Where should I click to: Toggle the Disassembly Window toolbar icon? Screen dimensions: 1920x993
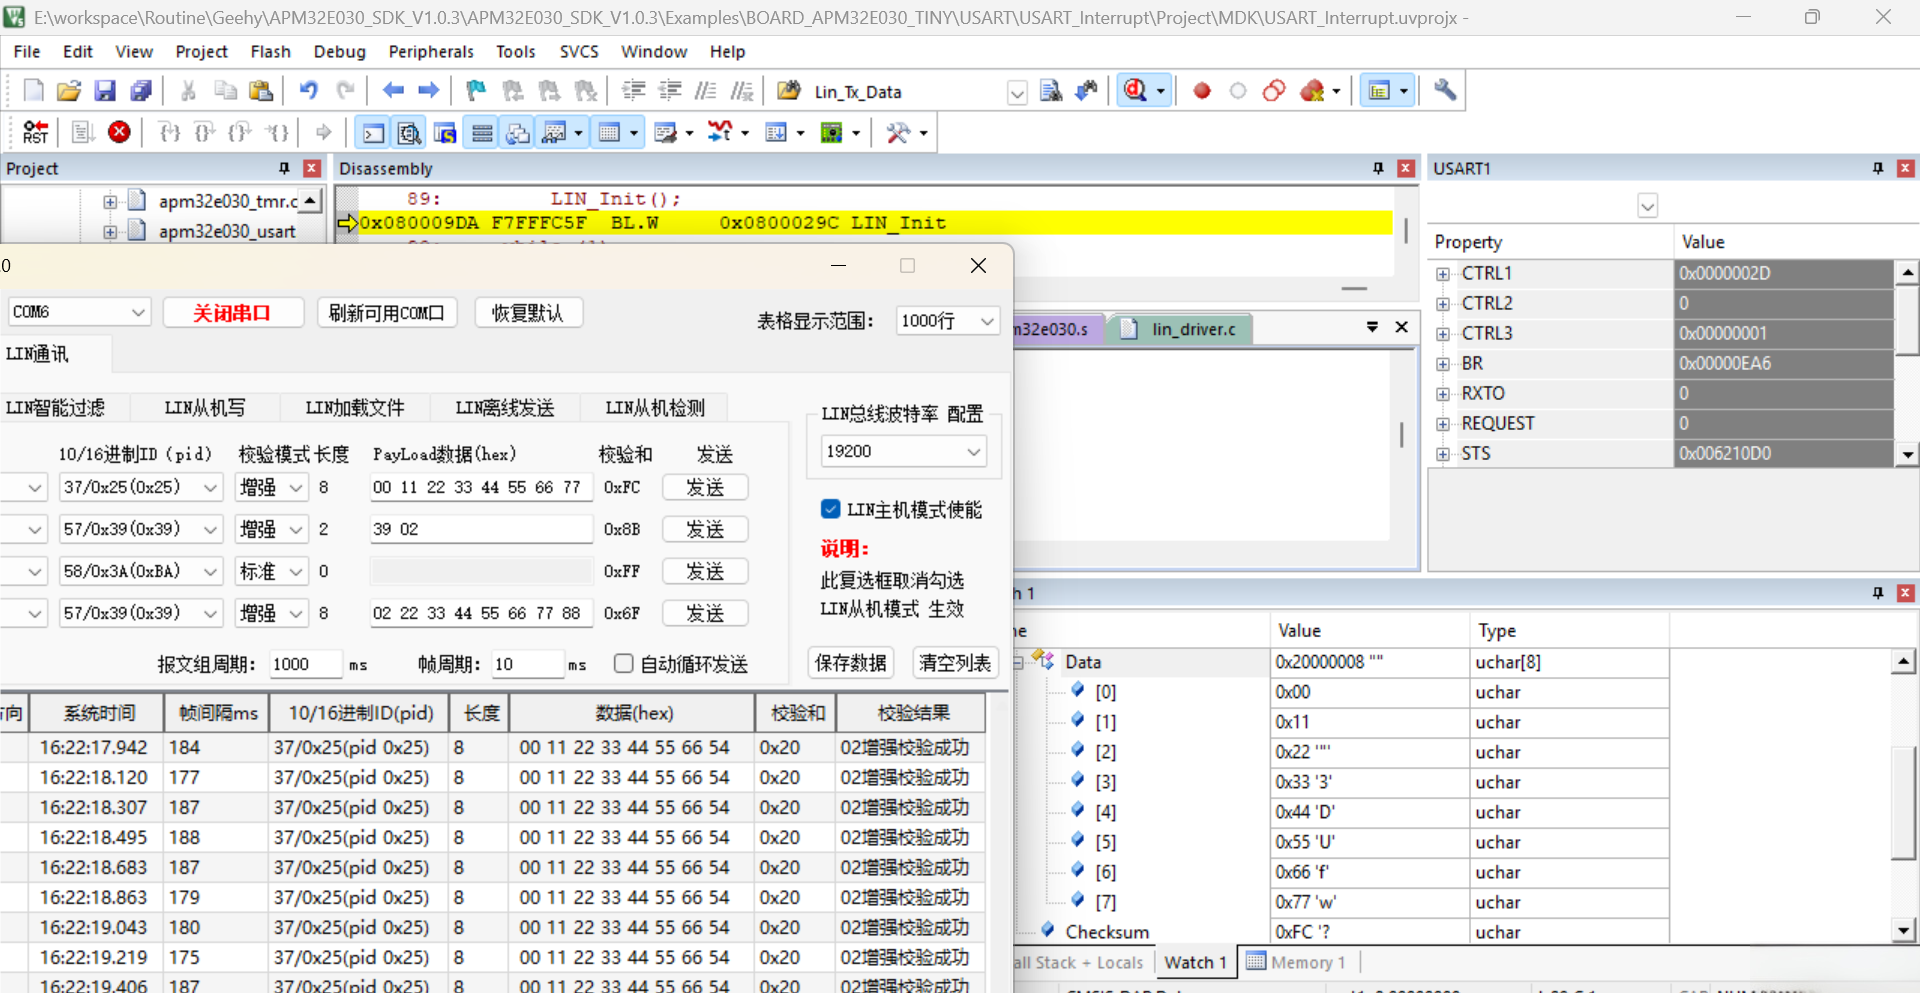point(408,133)
